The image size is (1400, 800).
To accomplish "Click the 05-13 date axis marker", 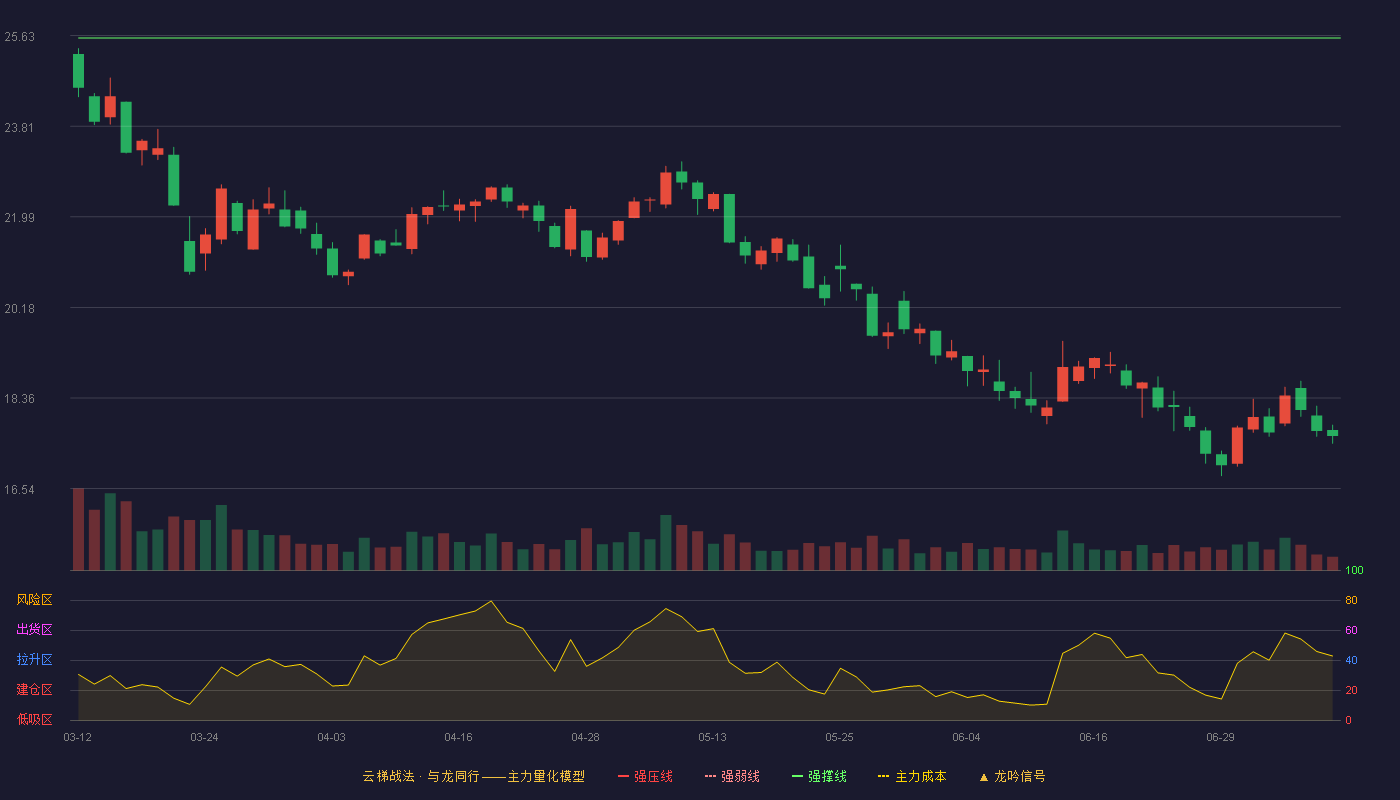I will point(712,737).
